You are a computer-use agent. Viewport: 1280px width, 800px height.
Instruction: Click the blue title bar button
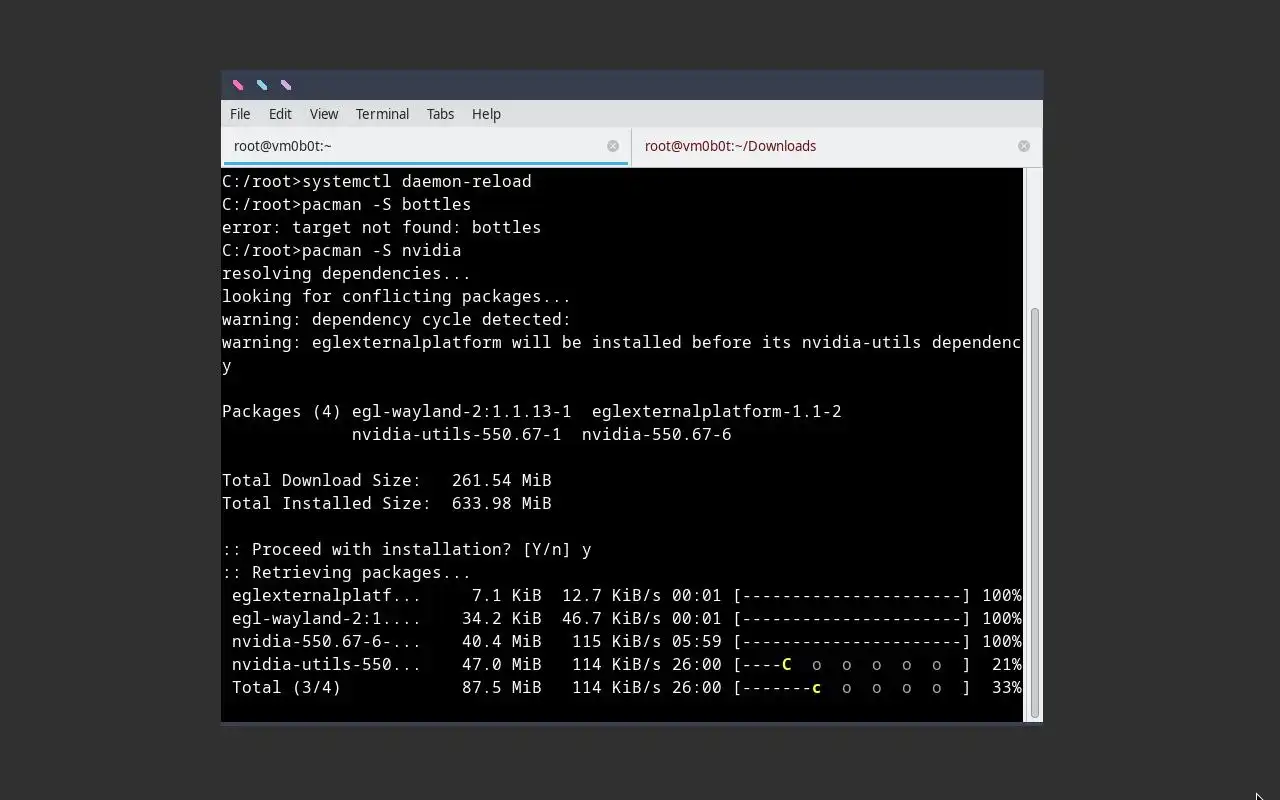(x=262, y=85)
